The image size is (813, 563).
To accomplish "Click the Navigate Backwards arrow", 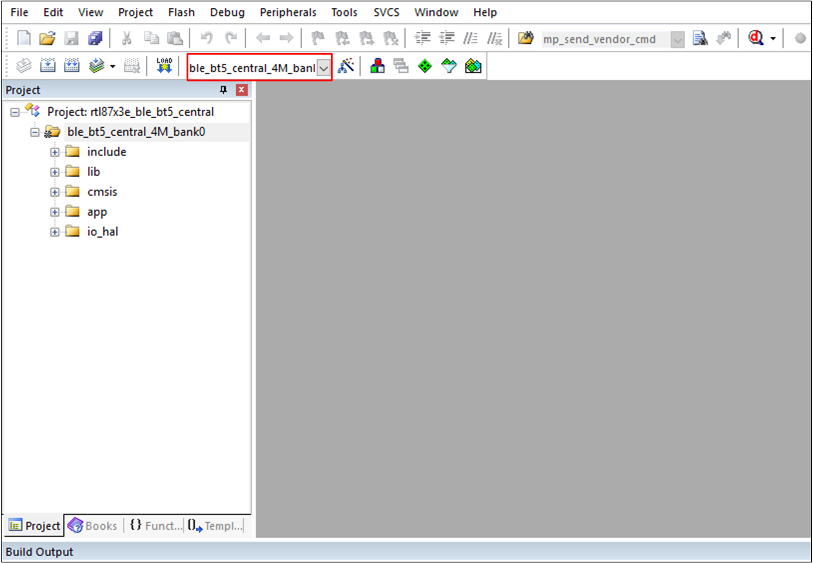I will [263, 38].
